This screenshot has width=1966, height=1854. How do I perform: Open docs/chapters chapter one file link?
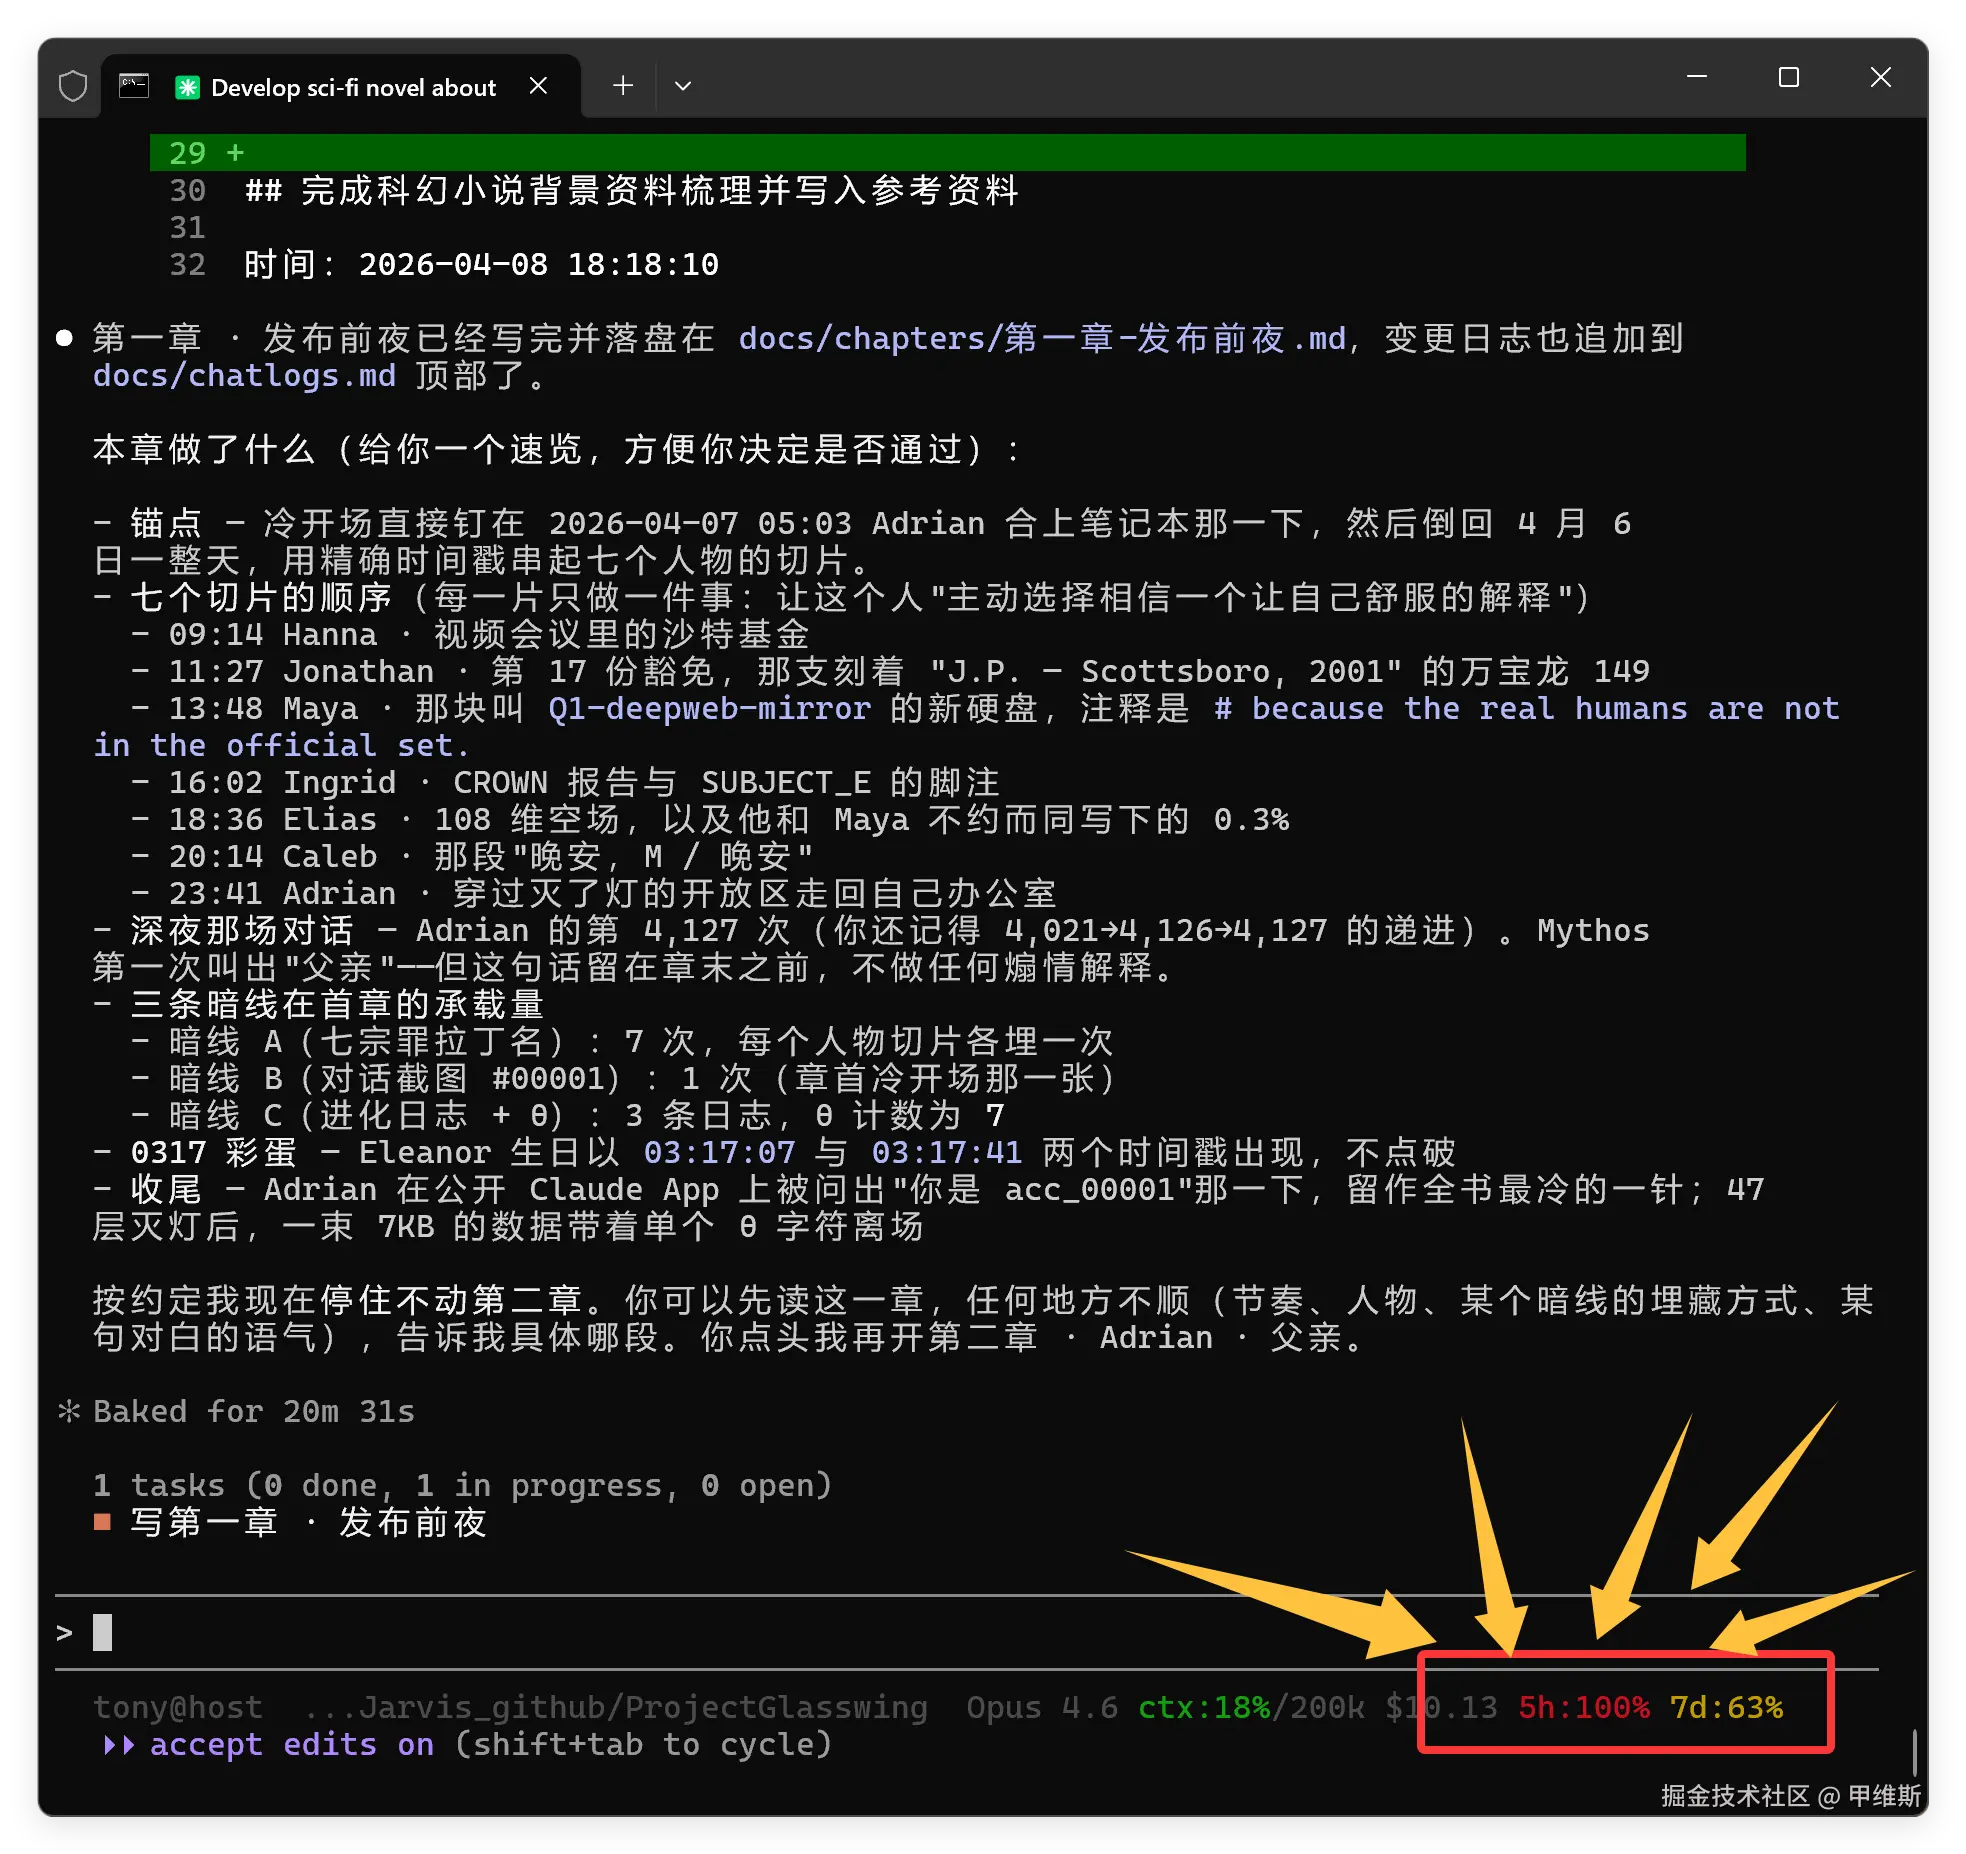[1042, 339]
